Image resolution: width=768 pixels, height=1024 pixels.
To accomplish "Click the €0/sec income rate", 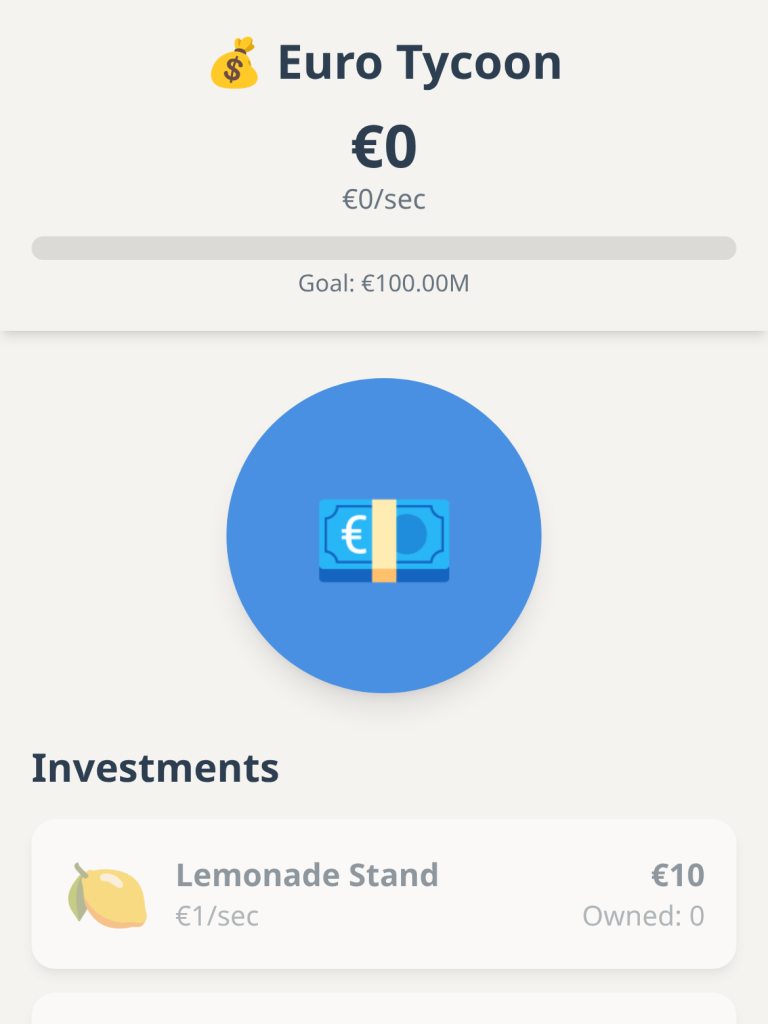I will point(384,199).
